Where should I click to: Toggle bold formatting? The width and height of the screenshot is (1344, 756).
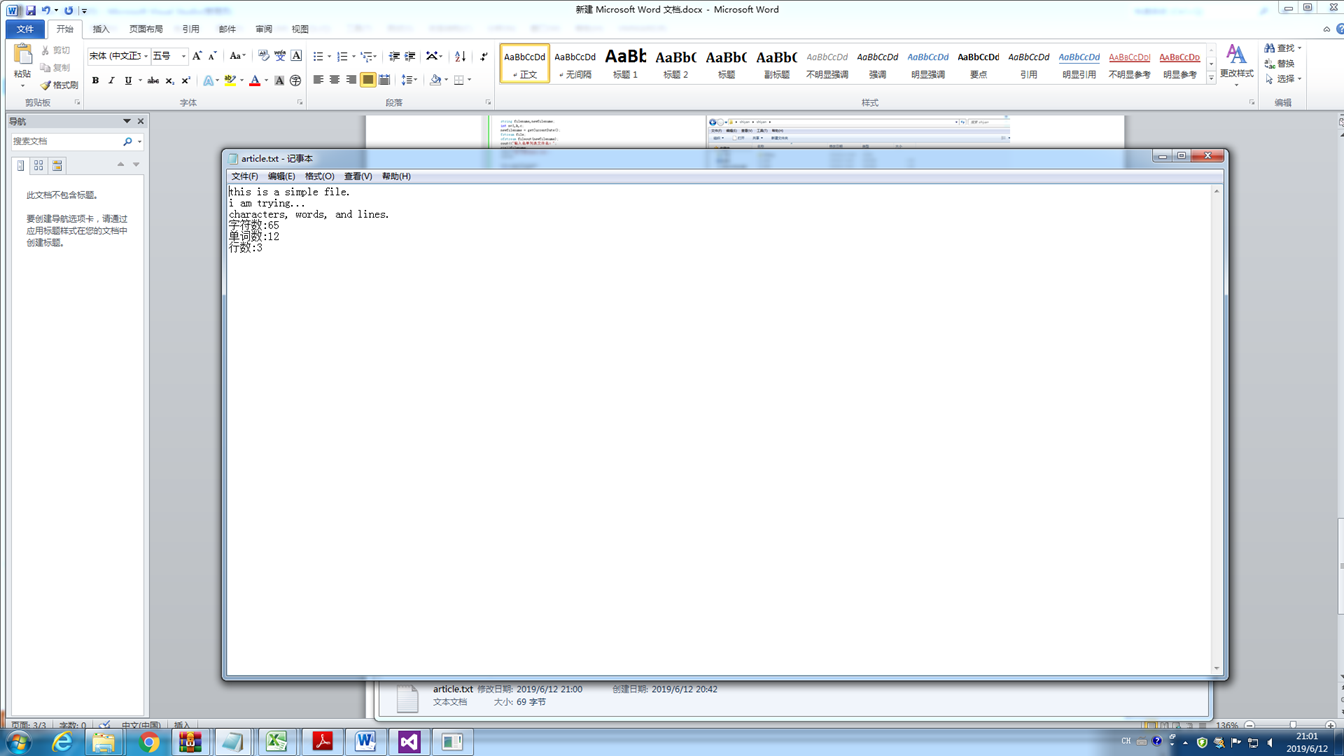pyautogui.click(x=95, y=80)
